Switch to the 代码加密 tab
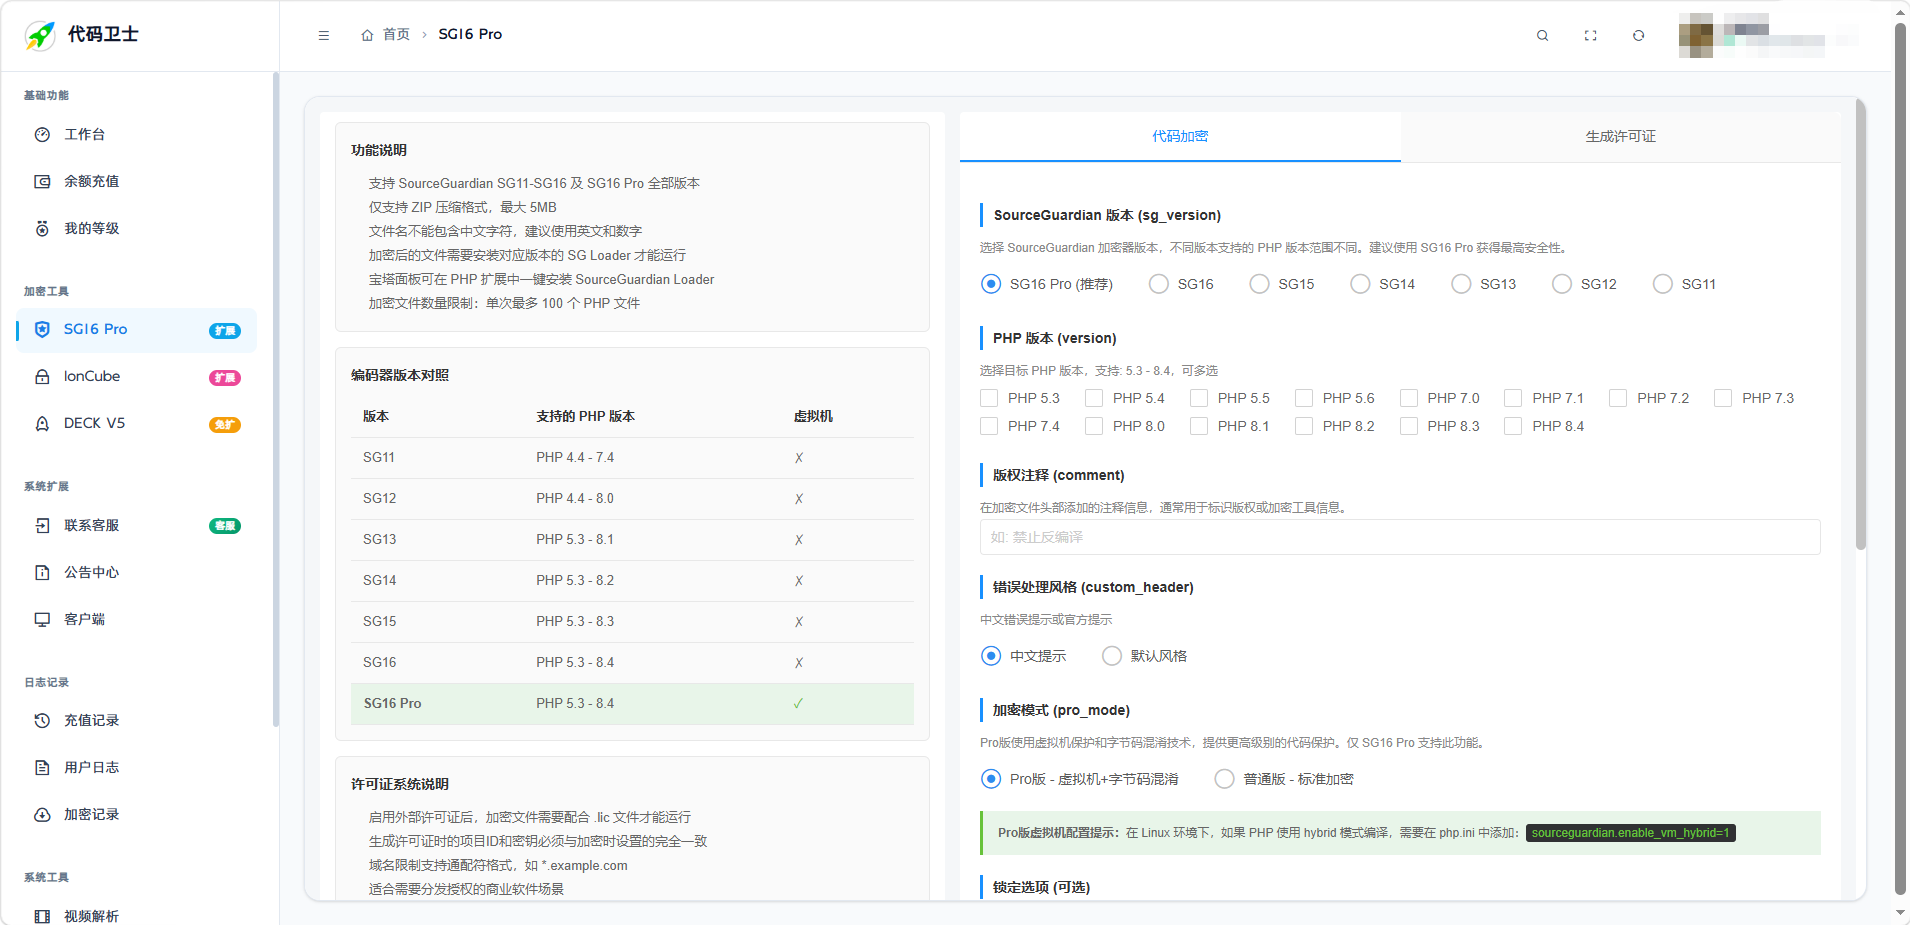Screen dimensions: 1910x925 (1180, 136)
